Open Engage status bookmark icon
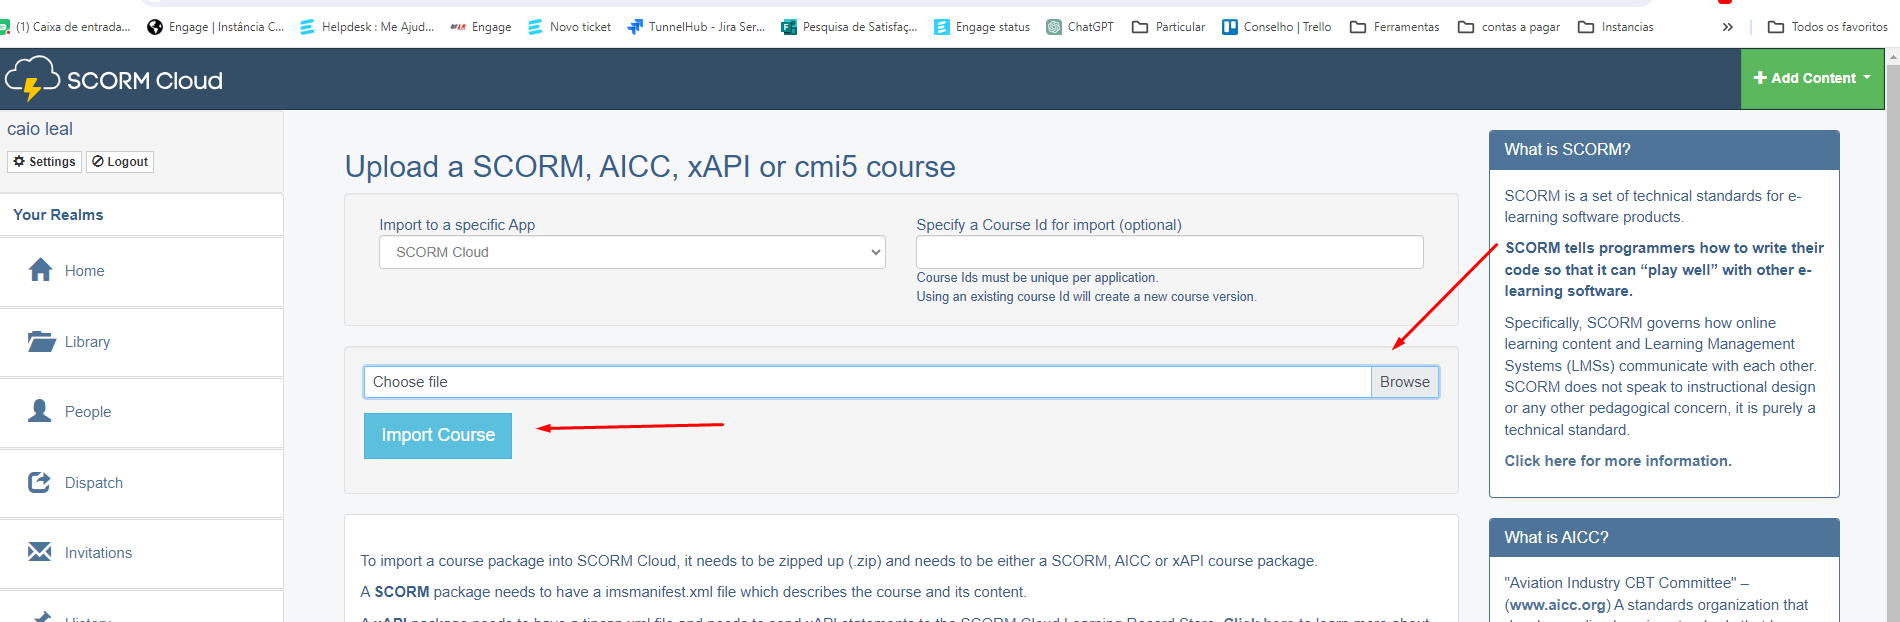Image resolution: width=1900 pixels, height=622 pixels. point(942,27)
